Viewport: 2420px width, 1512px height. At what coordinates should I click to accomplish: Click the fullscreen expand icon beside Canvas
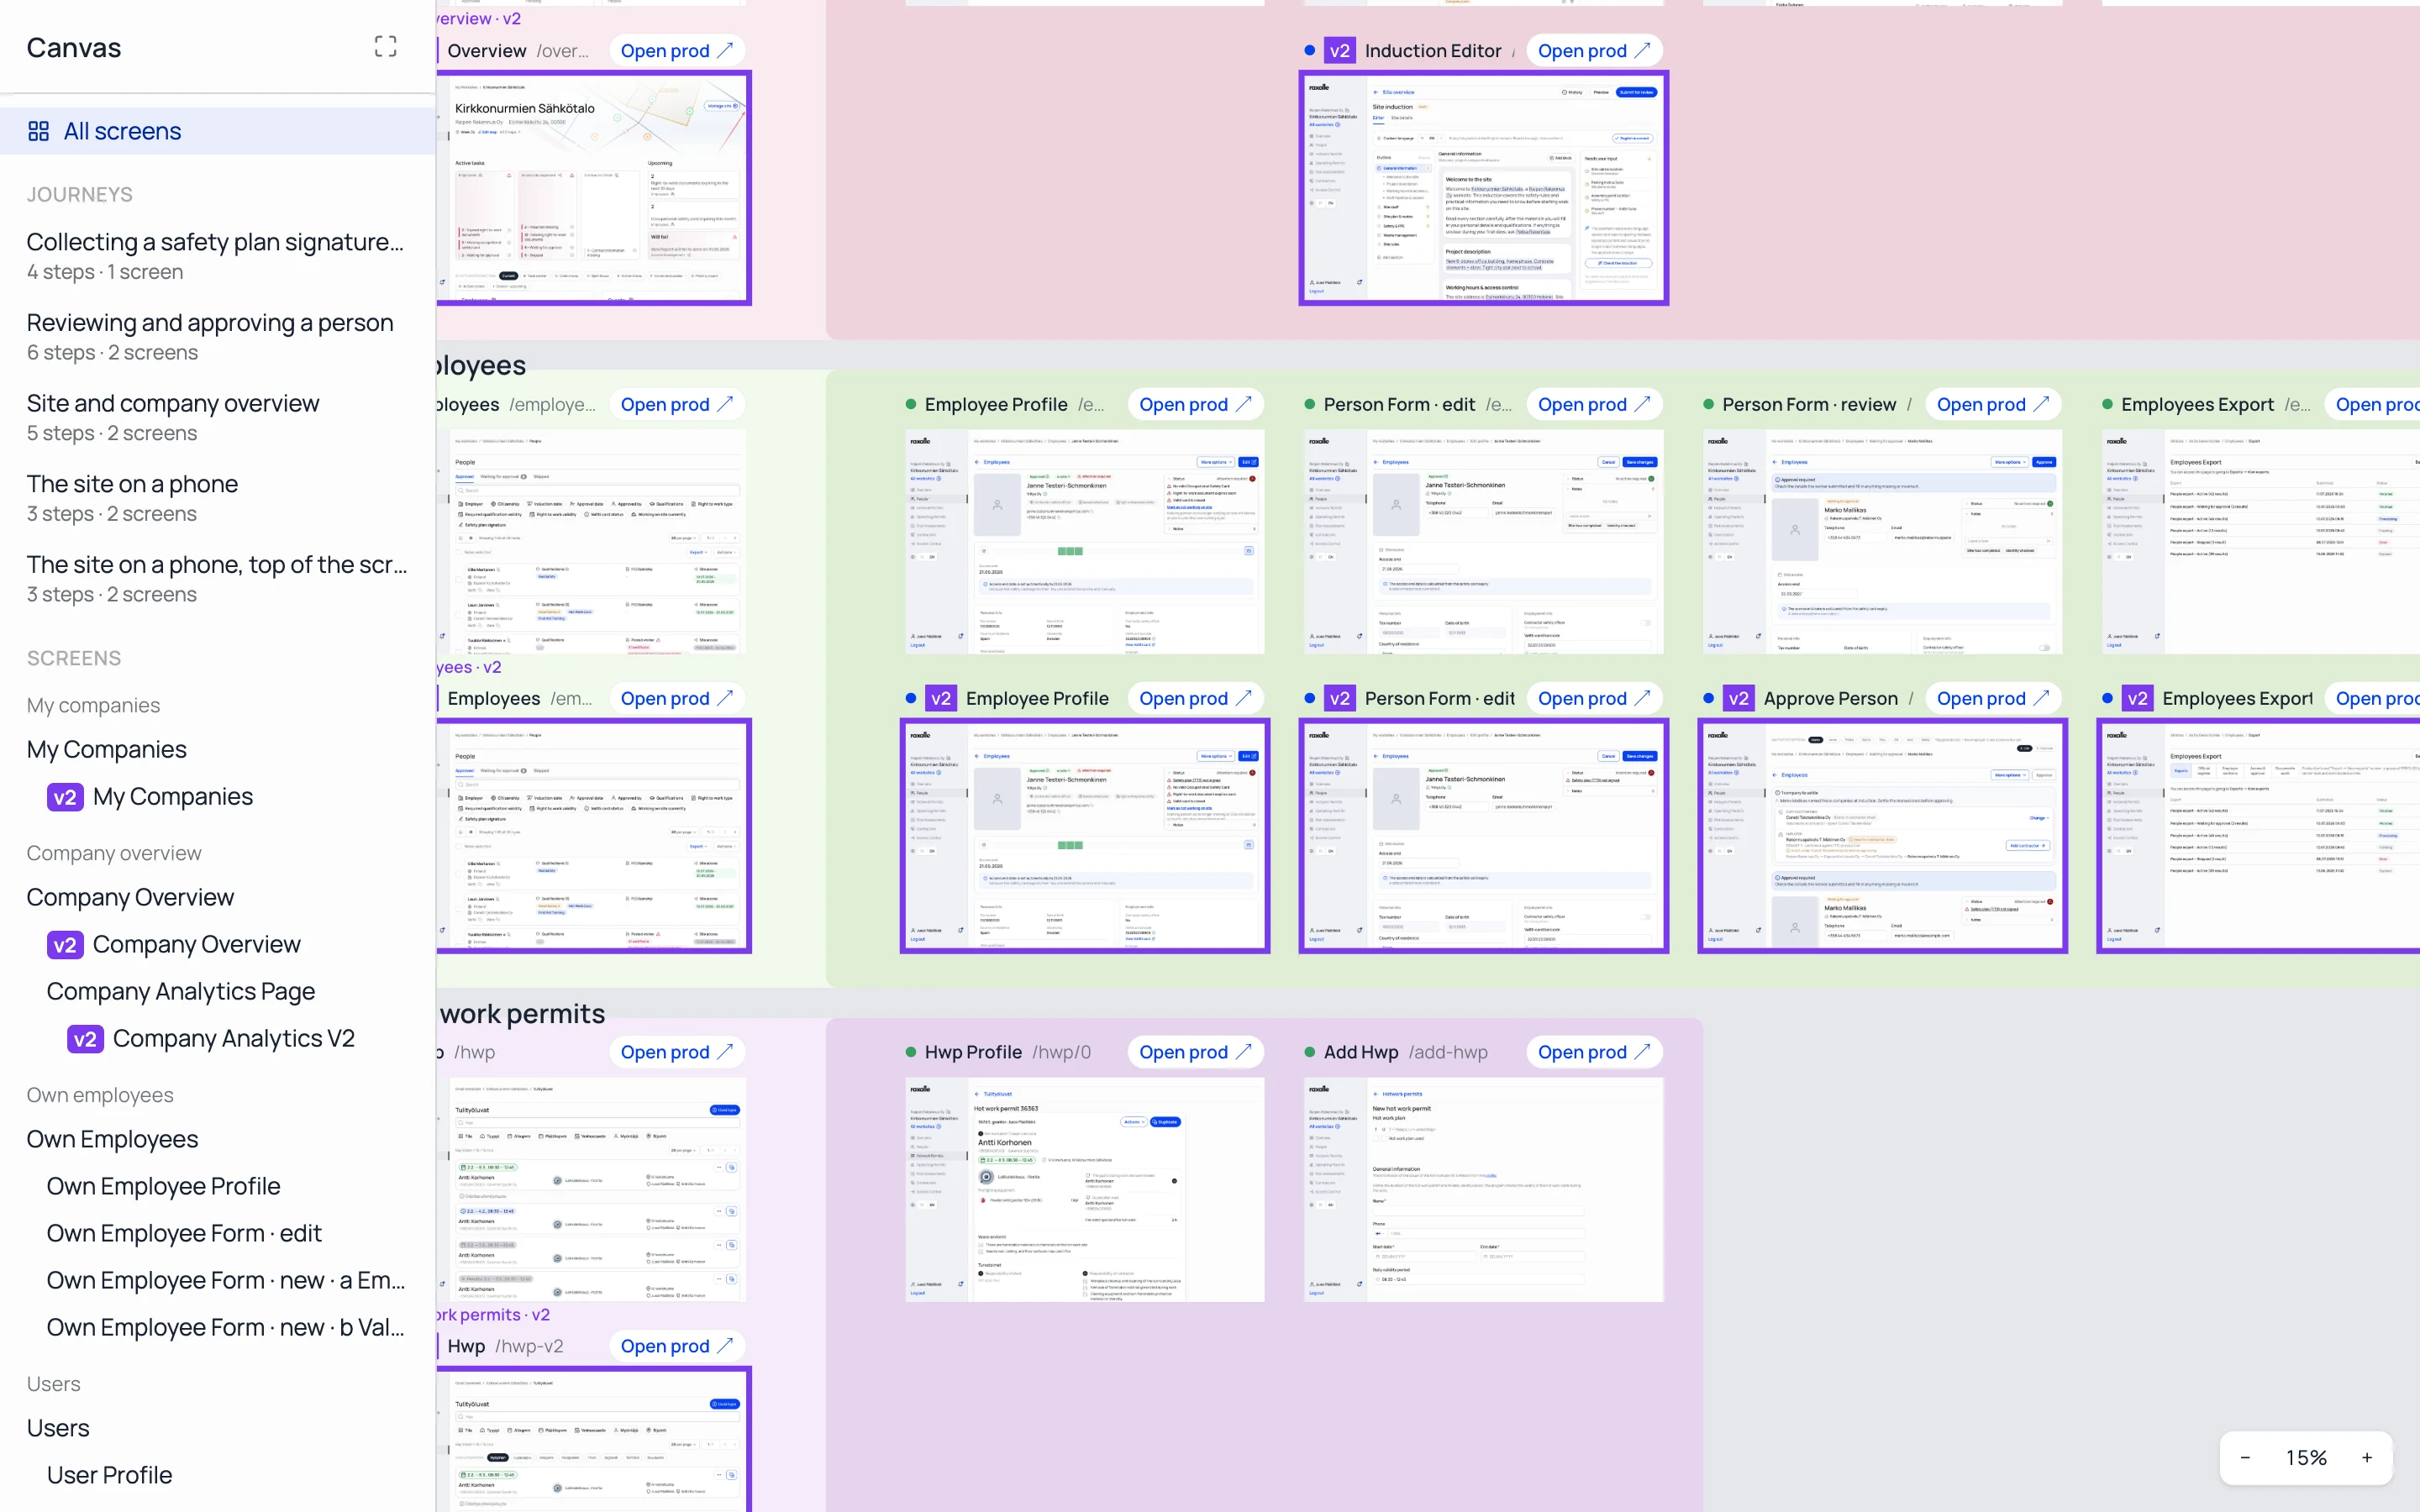(x=385, y=47)
